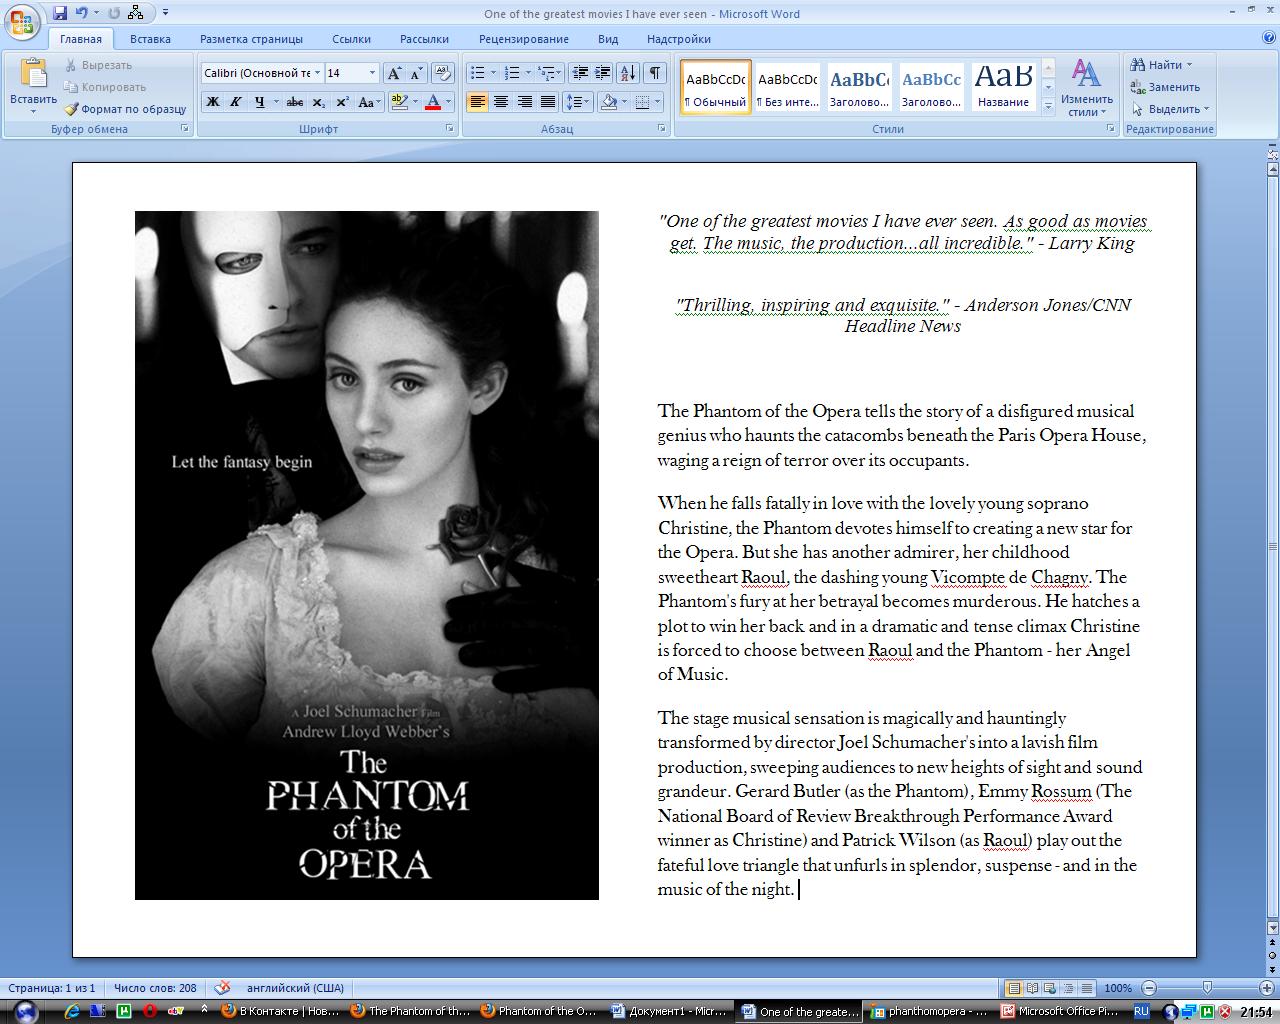Activate Формат по образцу format painter
This screenshot has height=1024, width=1280.
tap(125, 109)
